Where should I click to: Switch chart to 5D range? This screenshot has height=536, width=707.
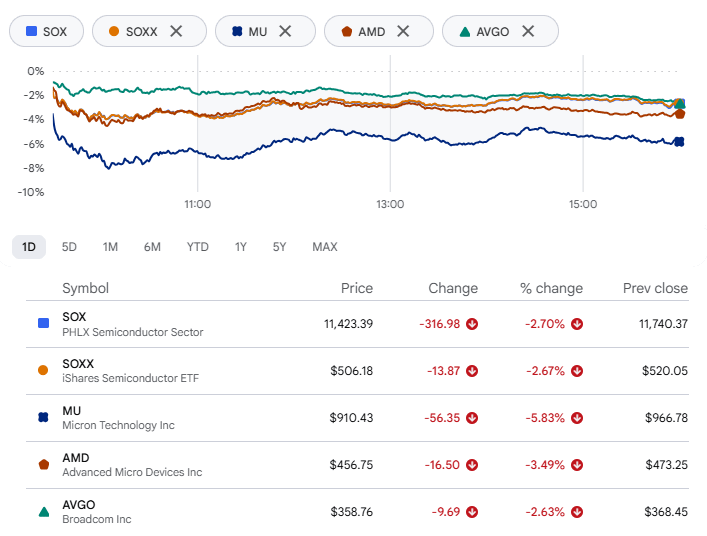pyautogui.click(x=69, y=247)
